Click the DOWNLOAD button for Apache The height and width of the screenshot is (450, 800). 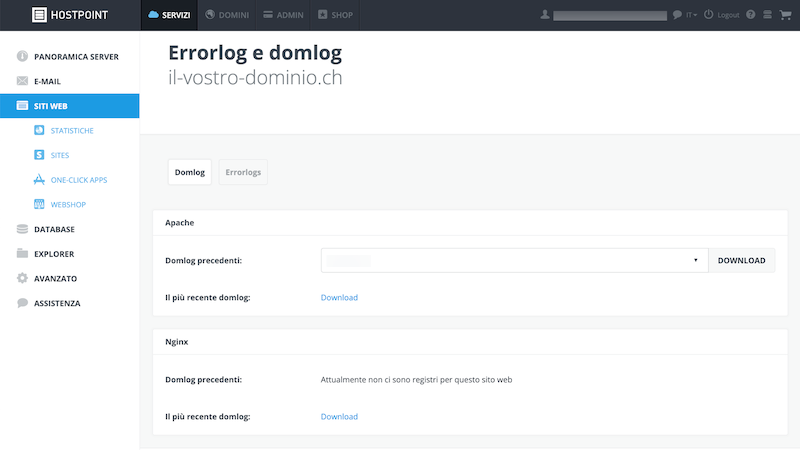[x=741, y=260]
